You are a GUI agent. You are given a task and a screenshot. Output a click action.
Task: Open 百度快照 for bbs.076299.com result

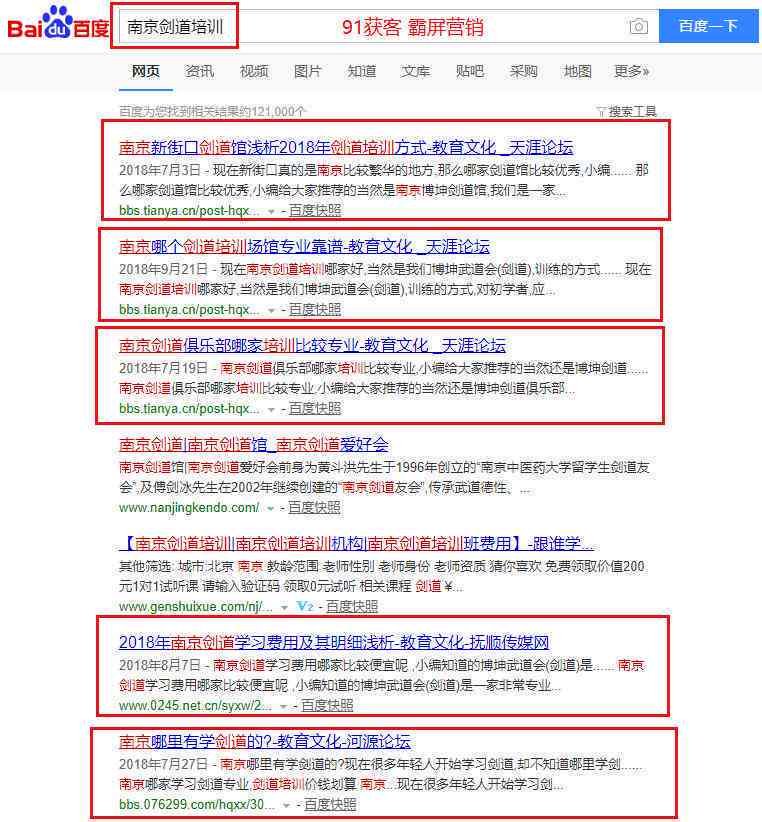click(x=330, y=805)
